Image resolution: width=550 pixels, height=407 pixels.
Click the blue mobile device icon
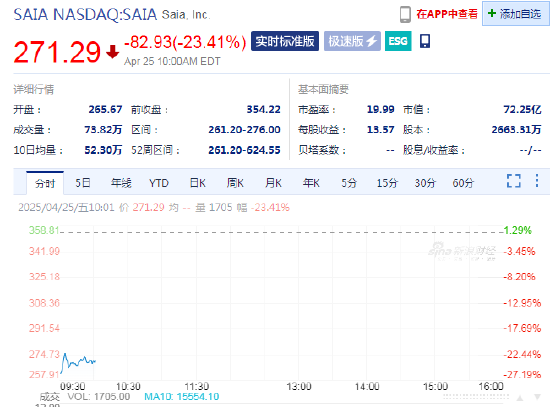click(x=425, y=41)
